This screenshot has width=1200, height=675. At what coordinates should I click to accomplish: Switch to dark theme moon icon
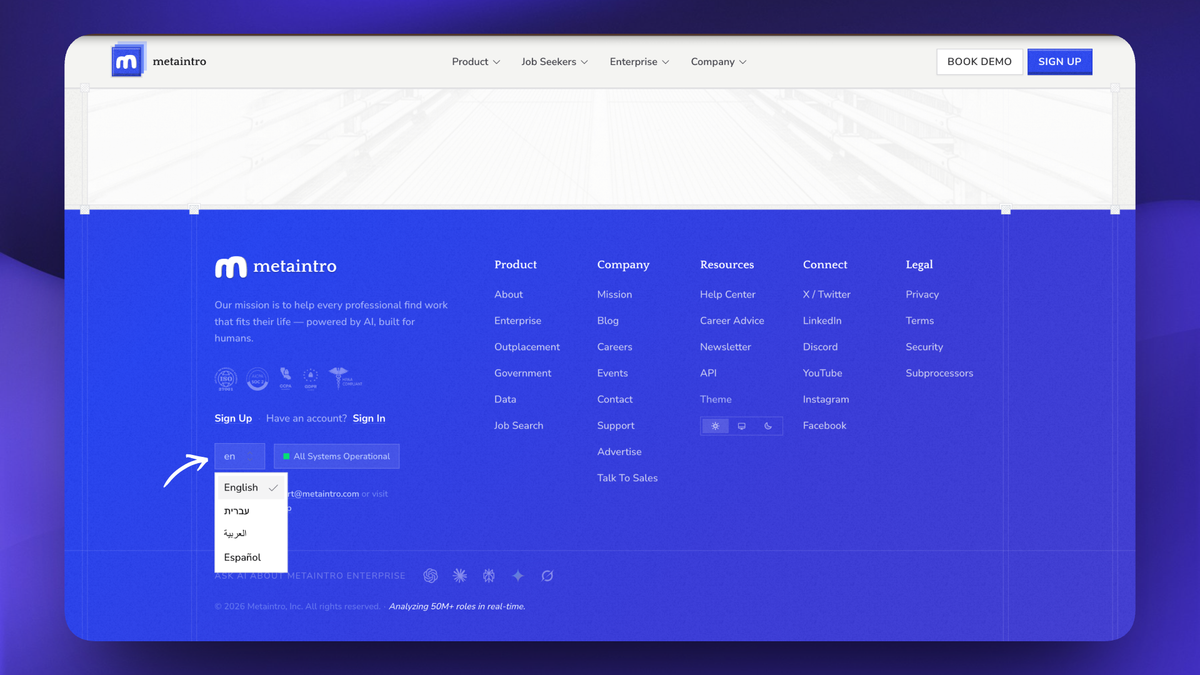pyautogui.click(x=768, y=426)
